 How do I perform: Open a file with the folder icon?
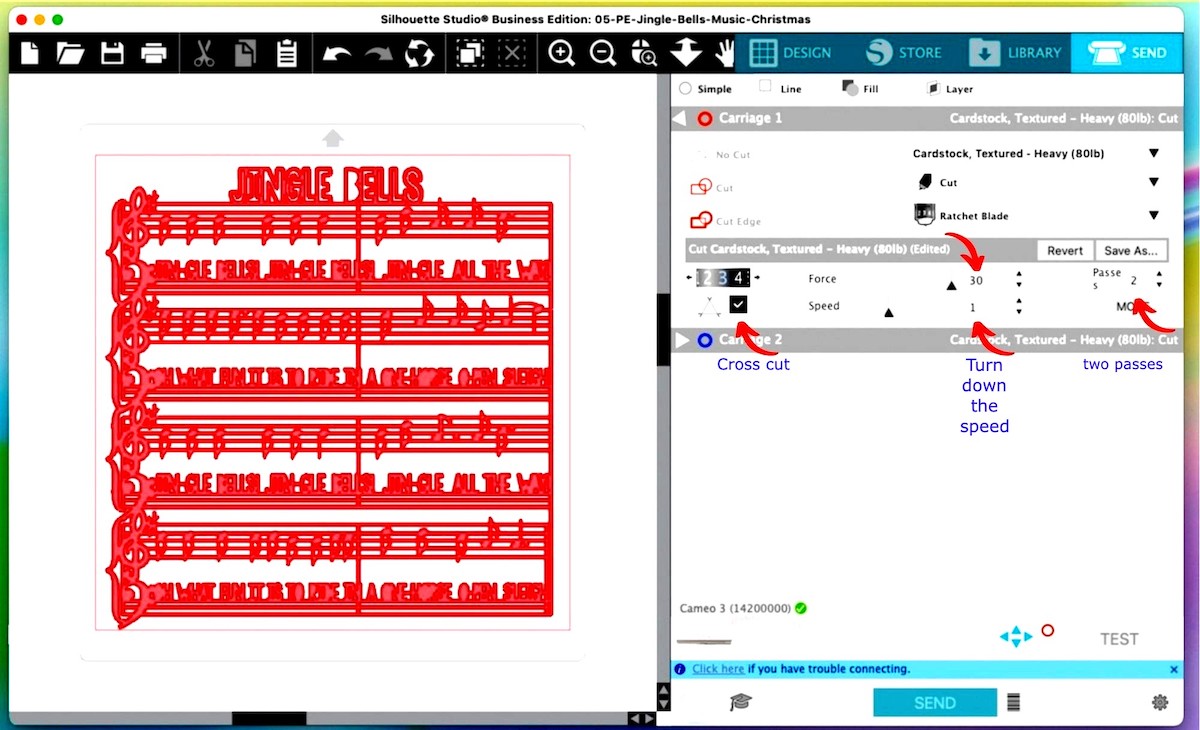pos(71,53)
